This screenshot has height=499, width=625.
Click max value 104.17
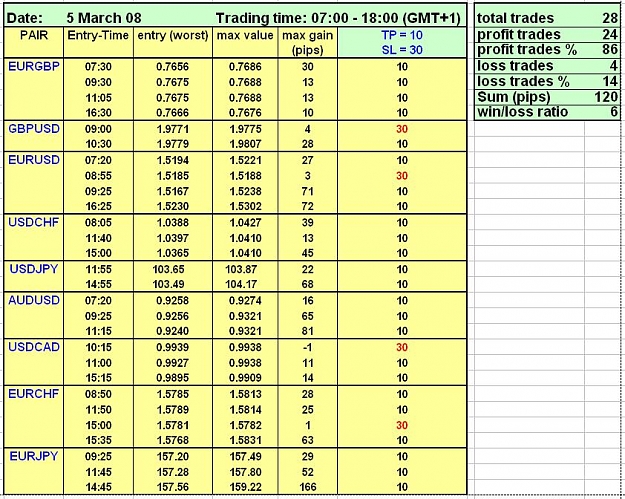[x=241, y=285]
